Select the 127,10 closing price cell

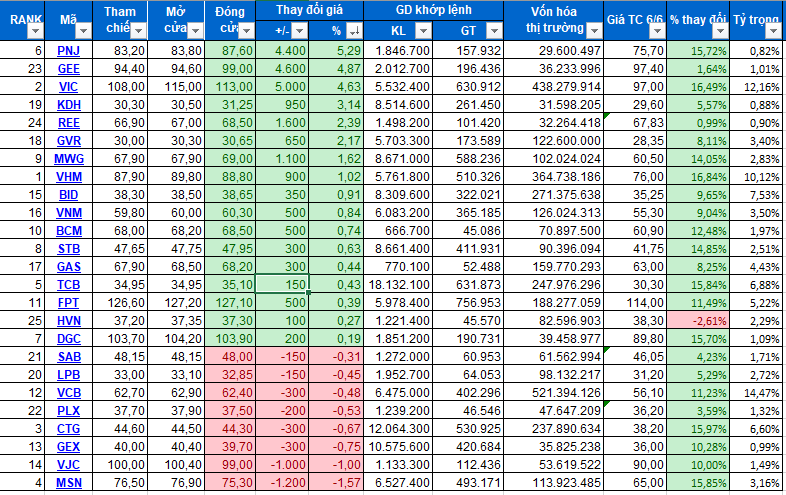click(230, 303)
